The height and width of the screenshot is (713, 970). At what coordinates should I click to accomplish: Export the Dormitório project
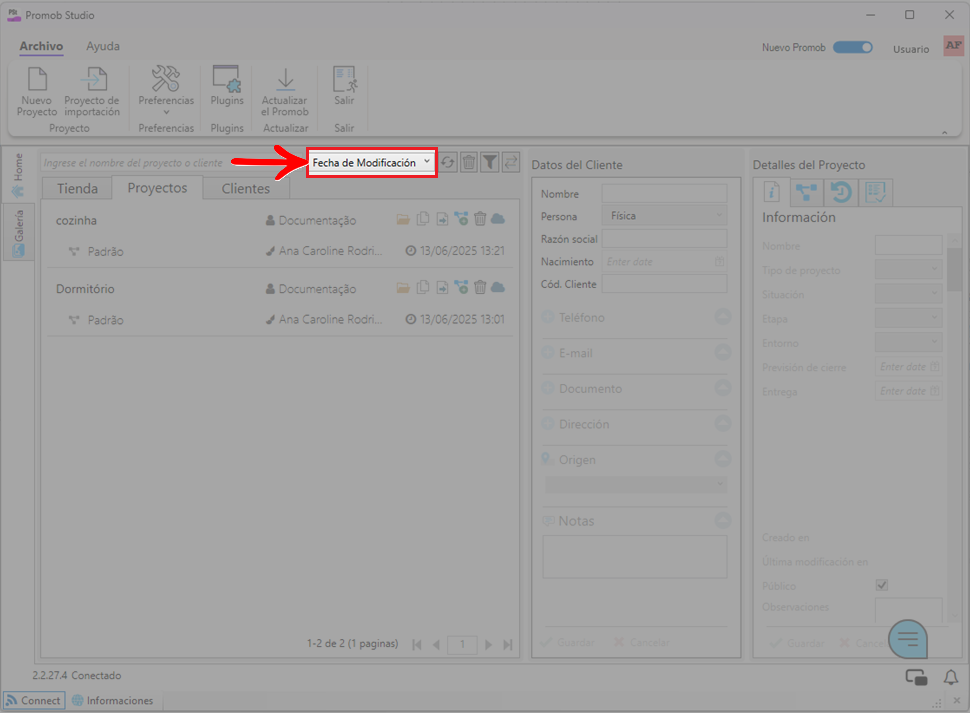pos(442,288)
